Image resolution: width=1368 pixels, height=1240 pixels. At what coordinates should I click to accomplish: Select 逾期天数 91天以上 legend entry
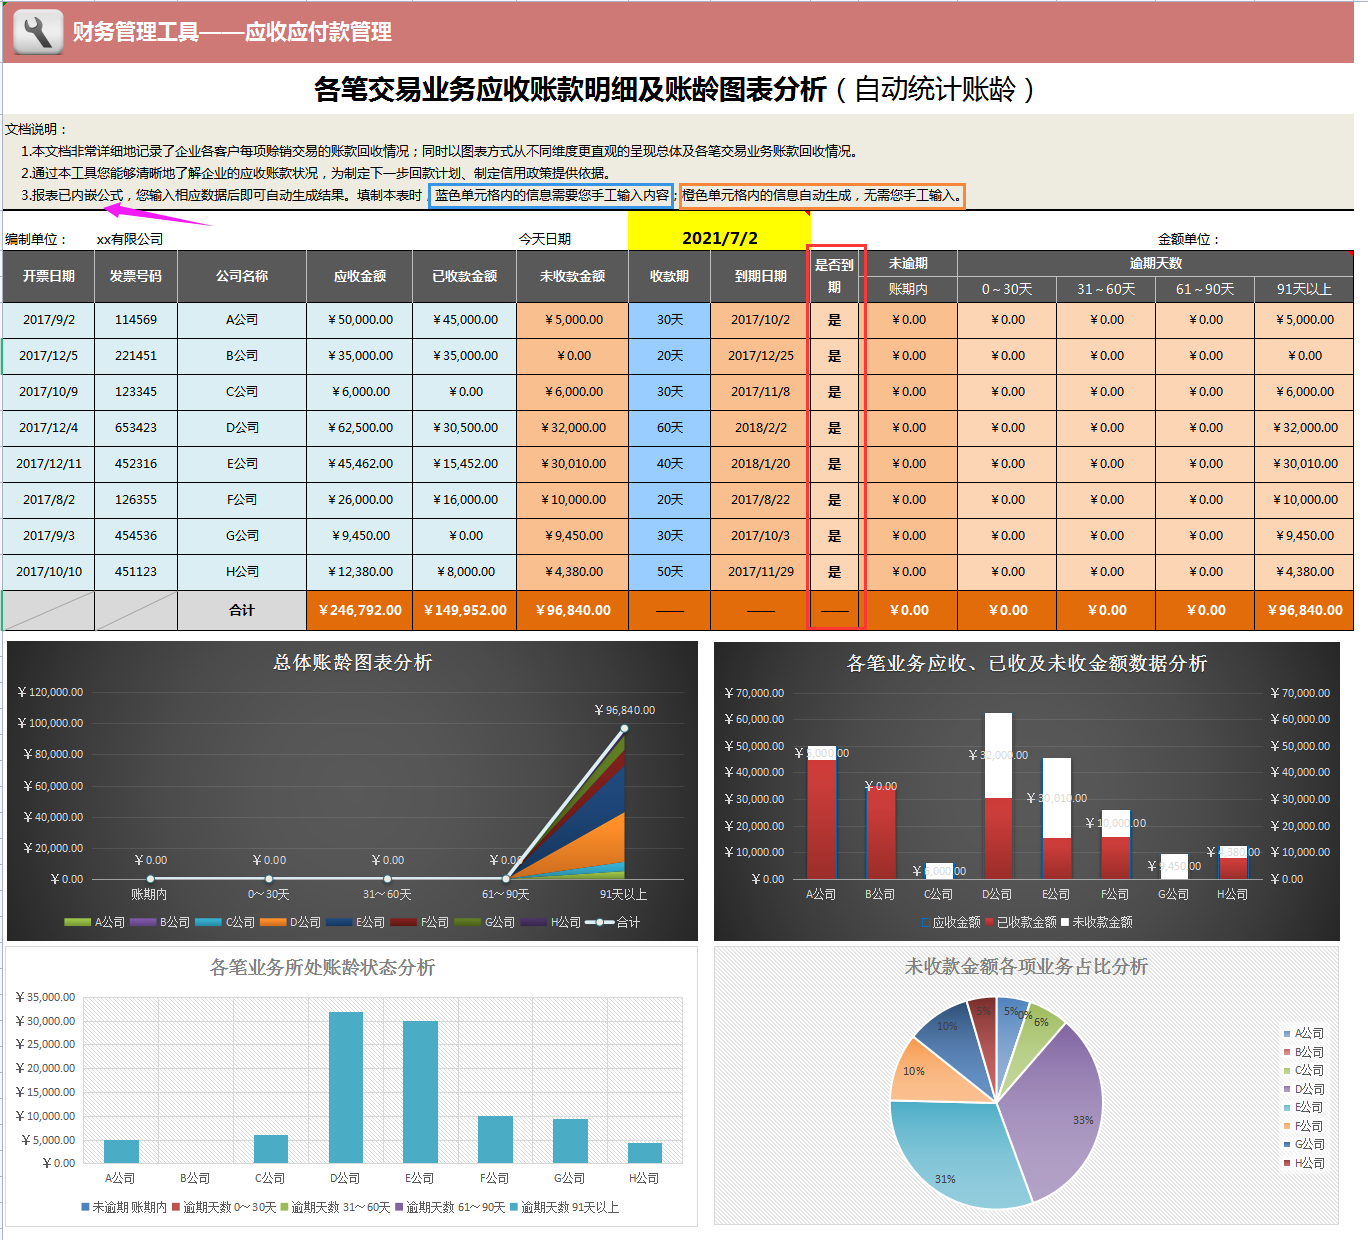pyautogui.click(x=565, y=1208)
